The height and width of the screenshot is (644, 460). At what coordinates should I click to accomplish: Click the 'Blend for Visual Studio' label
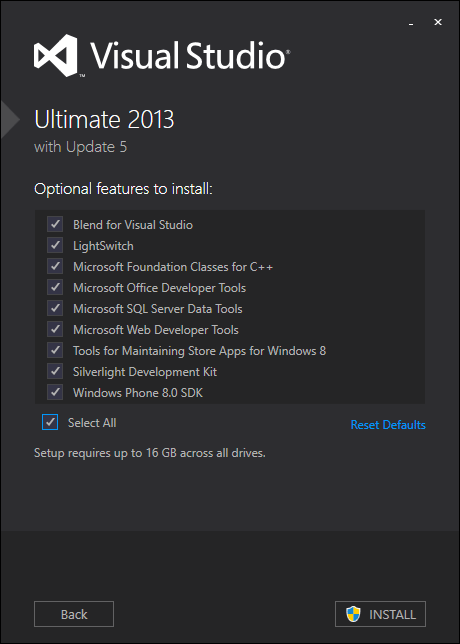pyautogui.click(x=133, y=225)
